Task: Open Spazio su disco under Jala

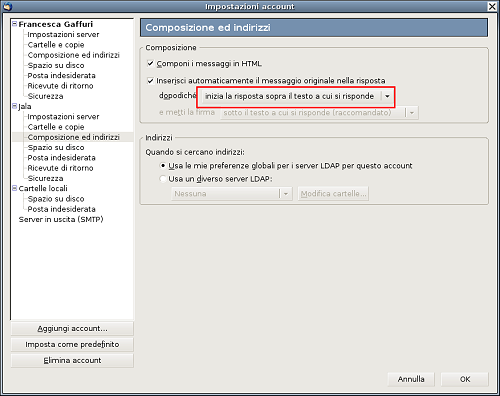Action: (x=56, y=147)
